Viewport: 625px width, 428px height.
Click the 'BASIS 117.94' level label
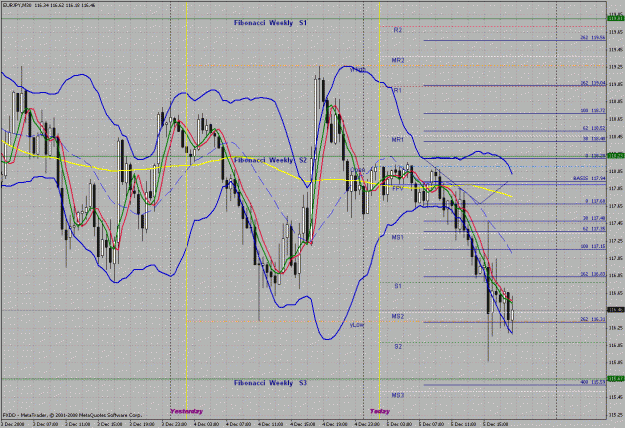pos(590,179)
